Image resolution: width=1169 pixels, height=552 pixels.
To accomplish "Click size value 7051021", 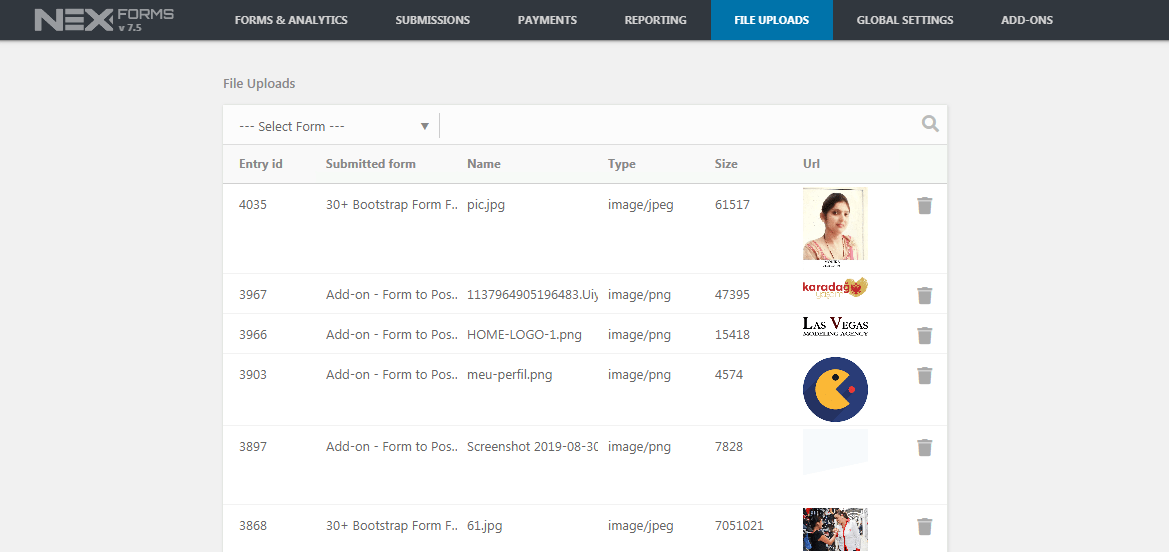I will [739, 526].
